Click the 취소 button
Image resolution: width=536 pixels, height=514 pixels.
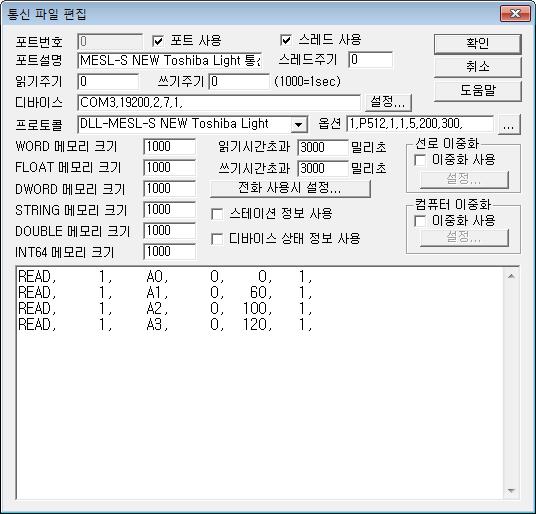coord(478,67)
